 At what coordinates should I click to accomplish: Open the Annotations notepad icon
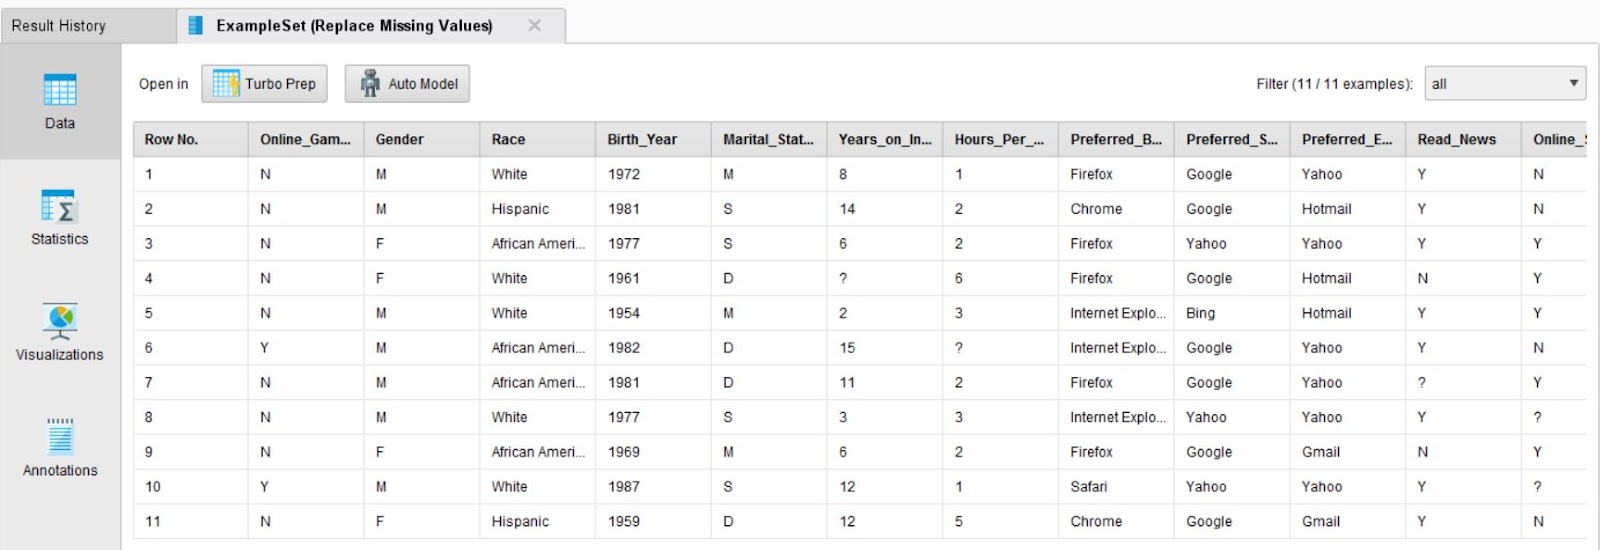pyautogui.click(x=60, y=437)
